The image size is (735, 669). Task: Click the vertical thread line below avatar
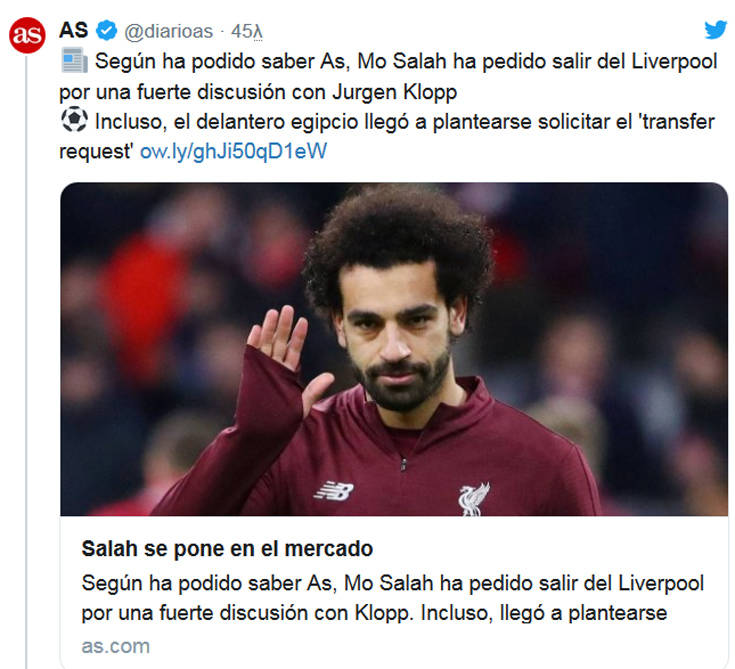click(x=26, y=361)
